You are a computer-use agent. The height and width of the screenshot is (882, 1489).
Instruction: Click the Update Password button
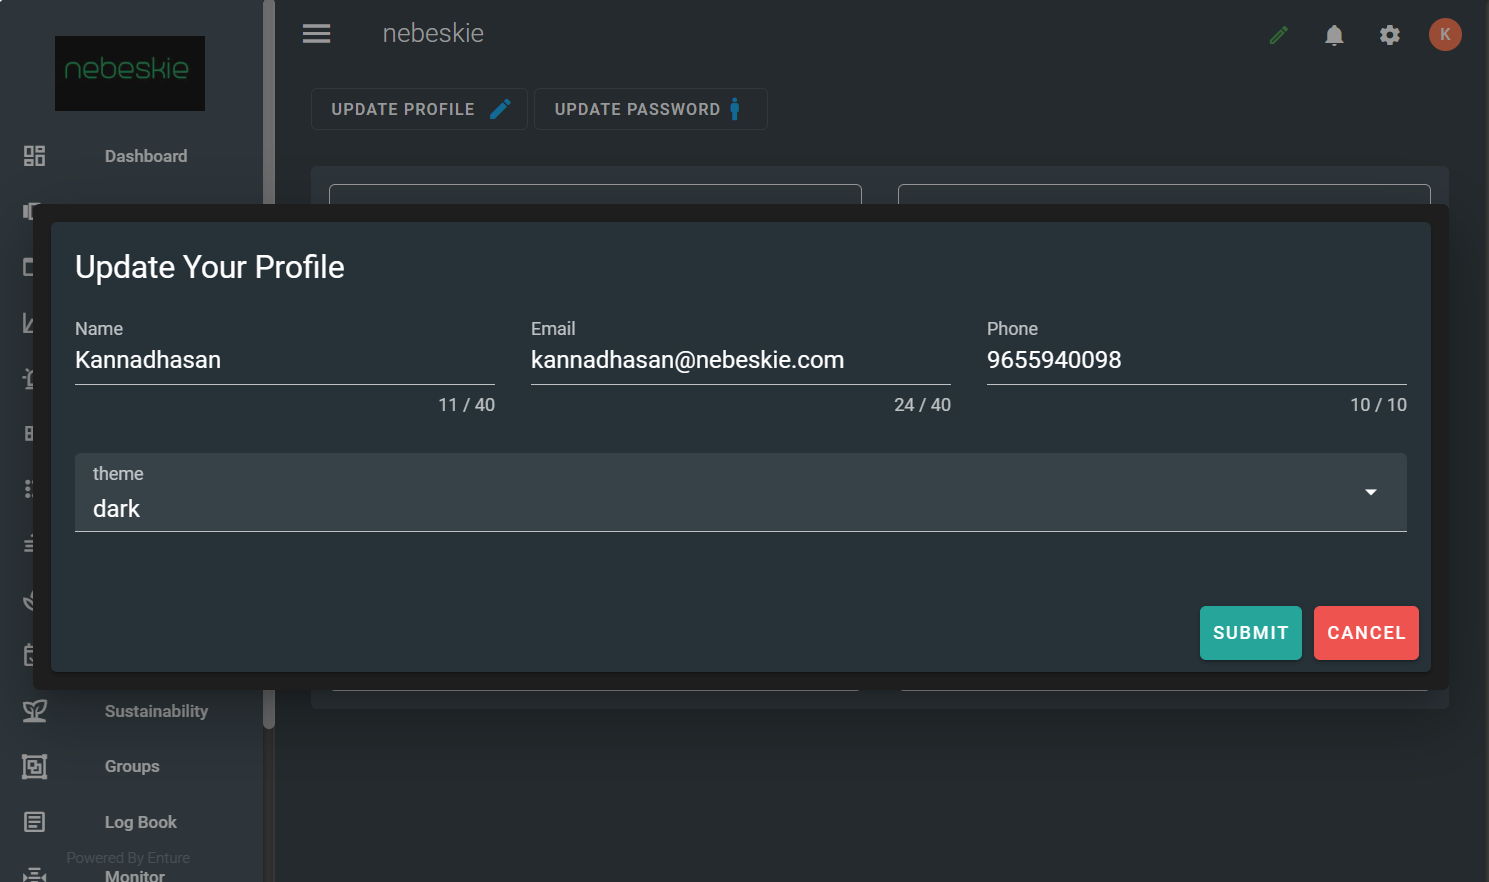pyautogui.click(x=650, y=109)
